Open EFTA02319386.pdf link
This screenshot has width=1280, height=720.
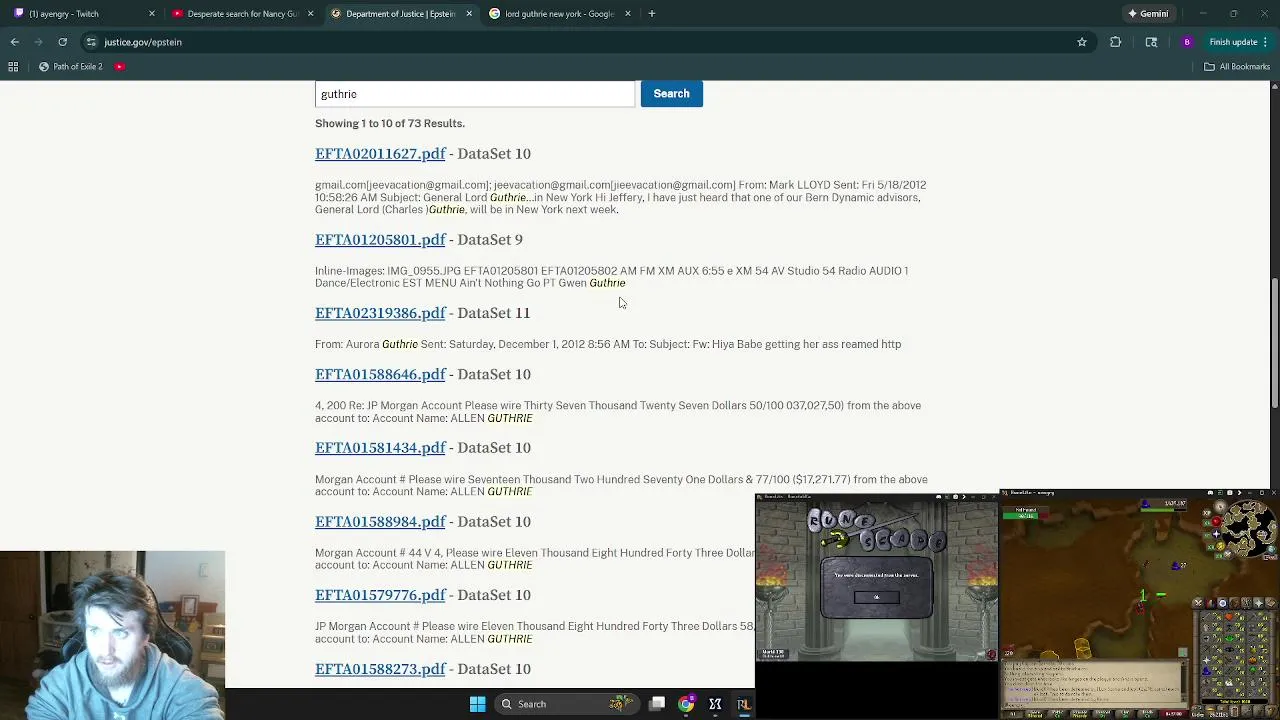point(380,313)
